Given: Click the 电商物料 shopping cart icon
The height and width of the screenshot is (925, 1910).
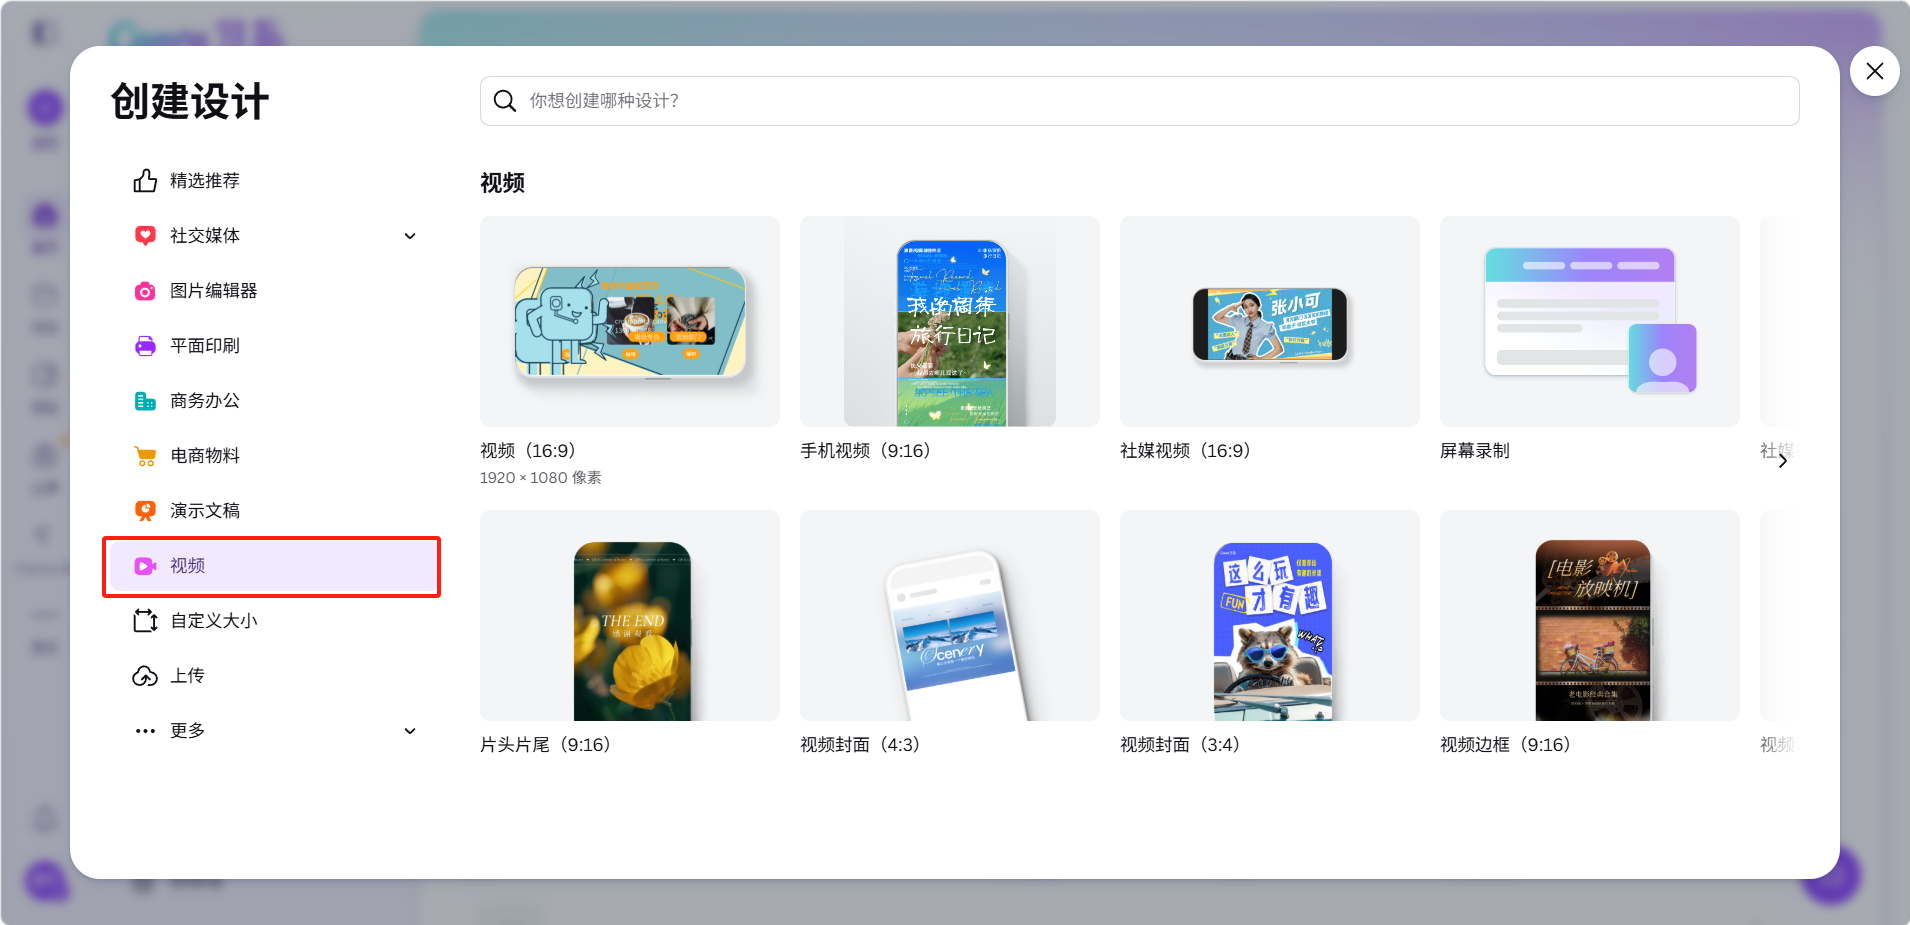Looking at the screenshot, I should point(145,456).
